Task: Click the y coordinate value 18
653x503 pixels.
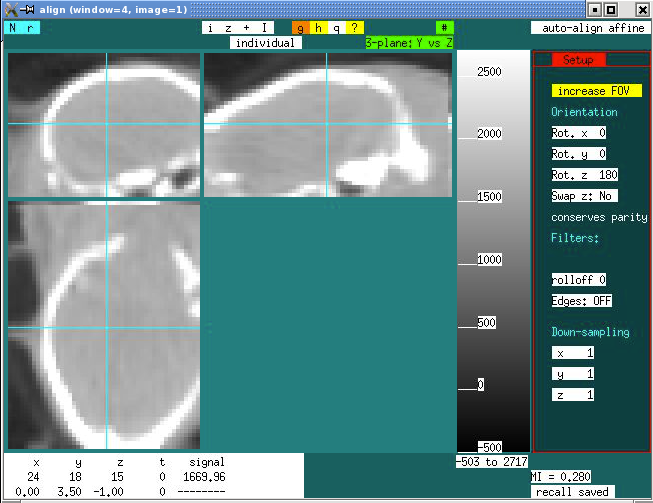Action: 75,476
